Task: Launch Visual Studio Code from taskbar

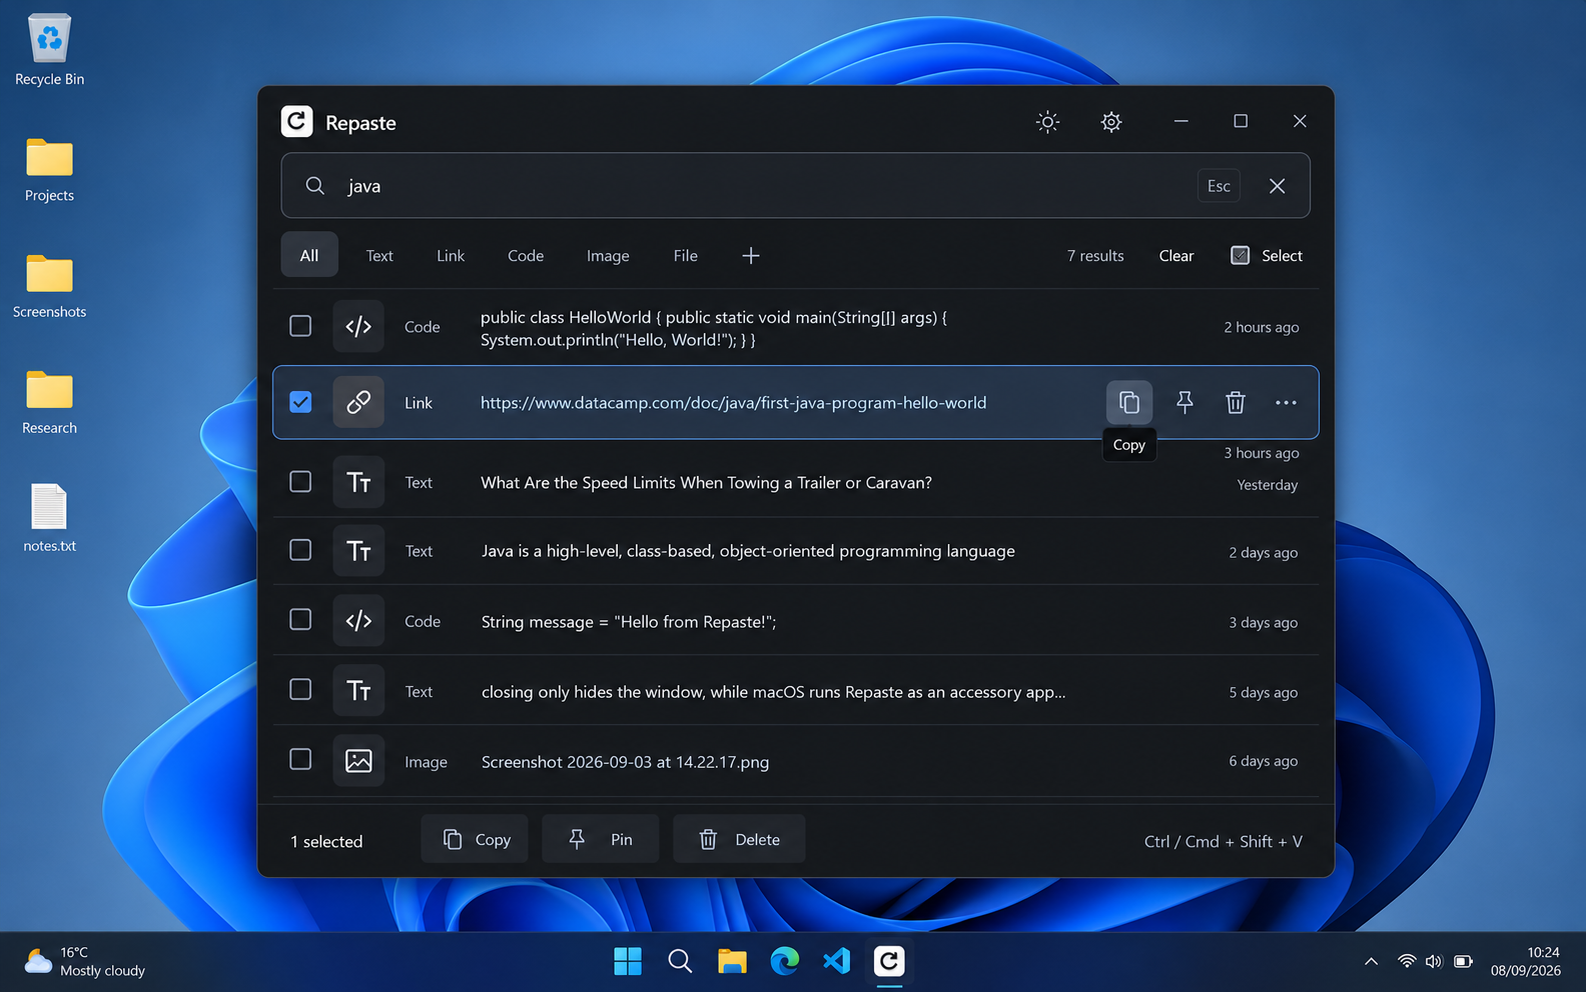Action: point(837,961)
